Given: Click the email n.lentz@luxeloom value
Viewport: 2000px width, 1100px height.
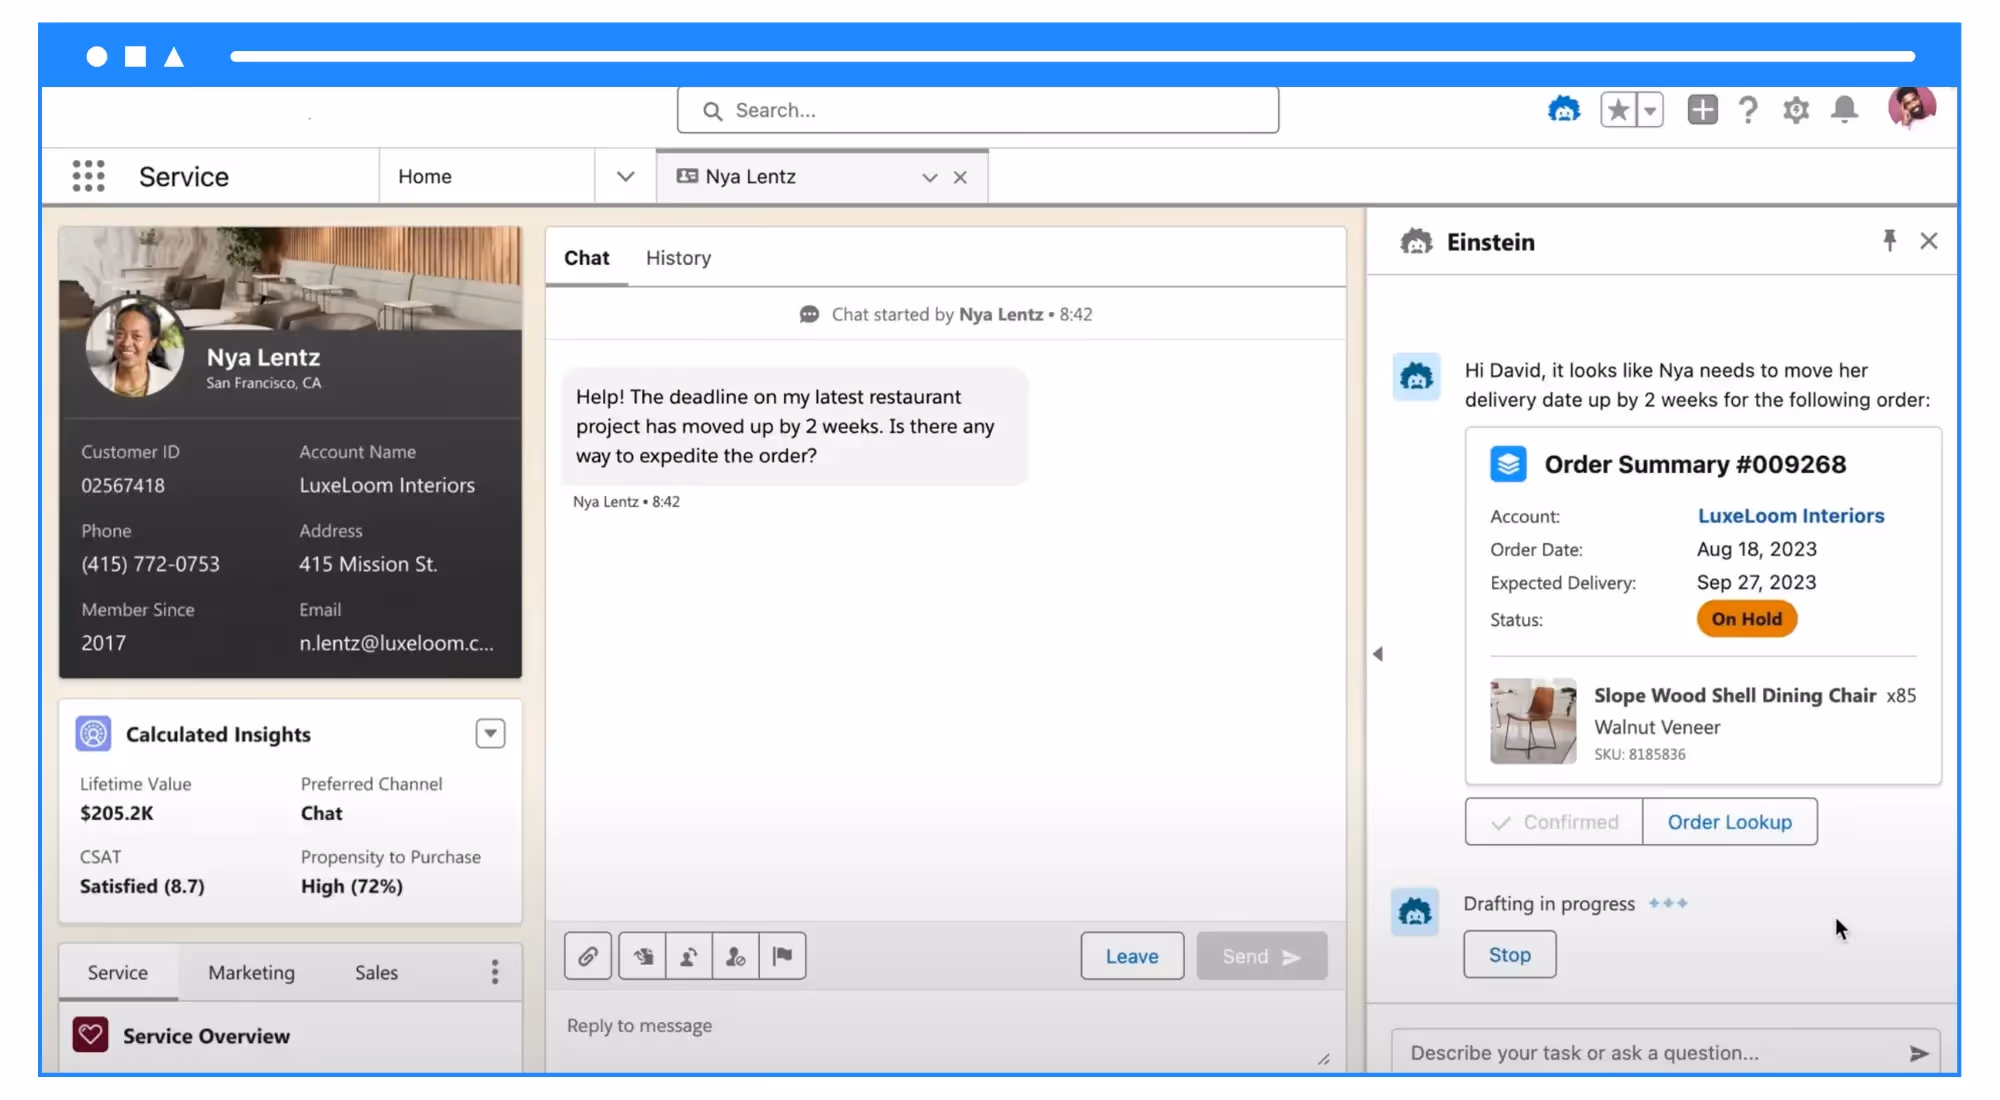Looking at the screenshot, I should click(396, 643).
